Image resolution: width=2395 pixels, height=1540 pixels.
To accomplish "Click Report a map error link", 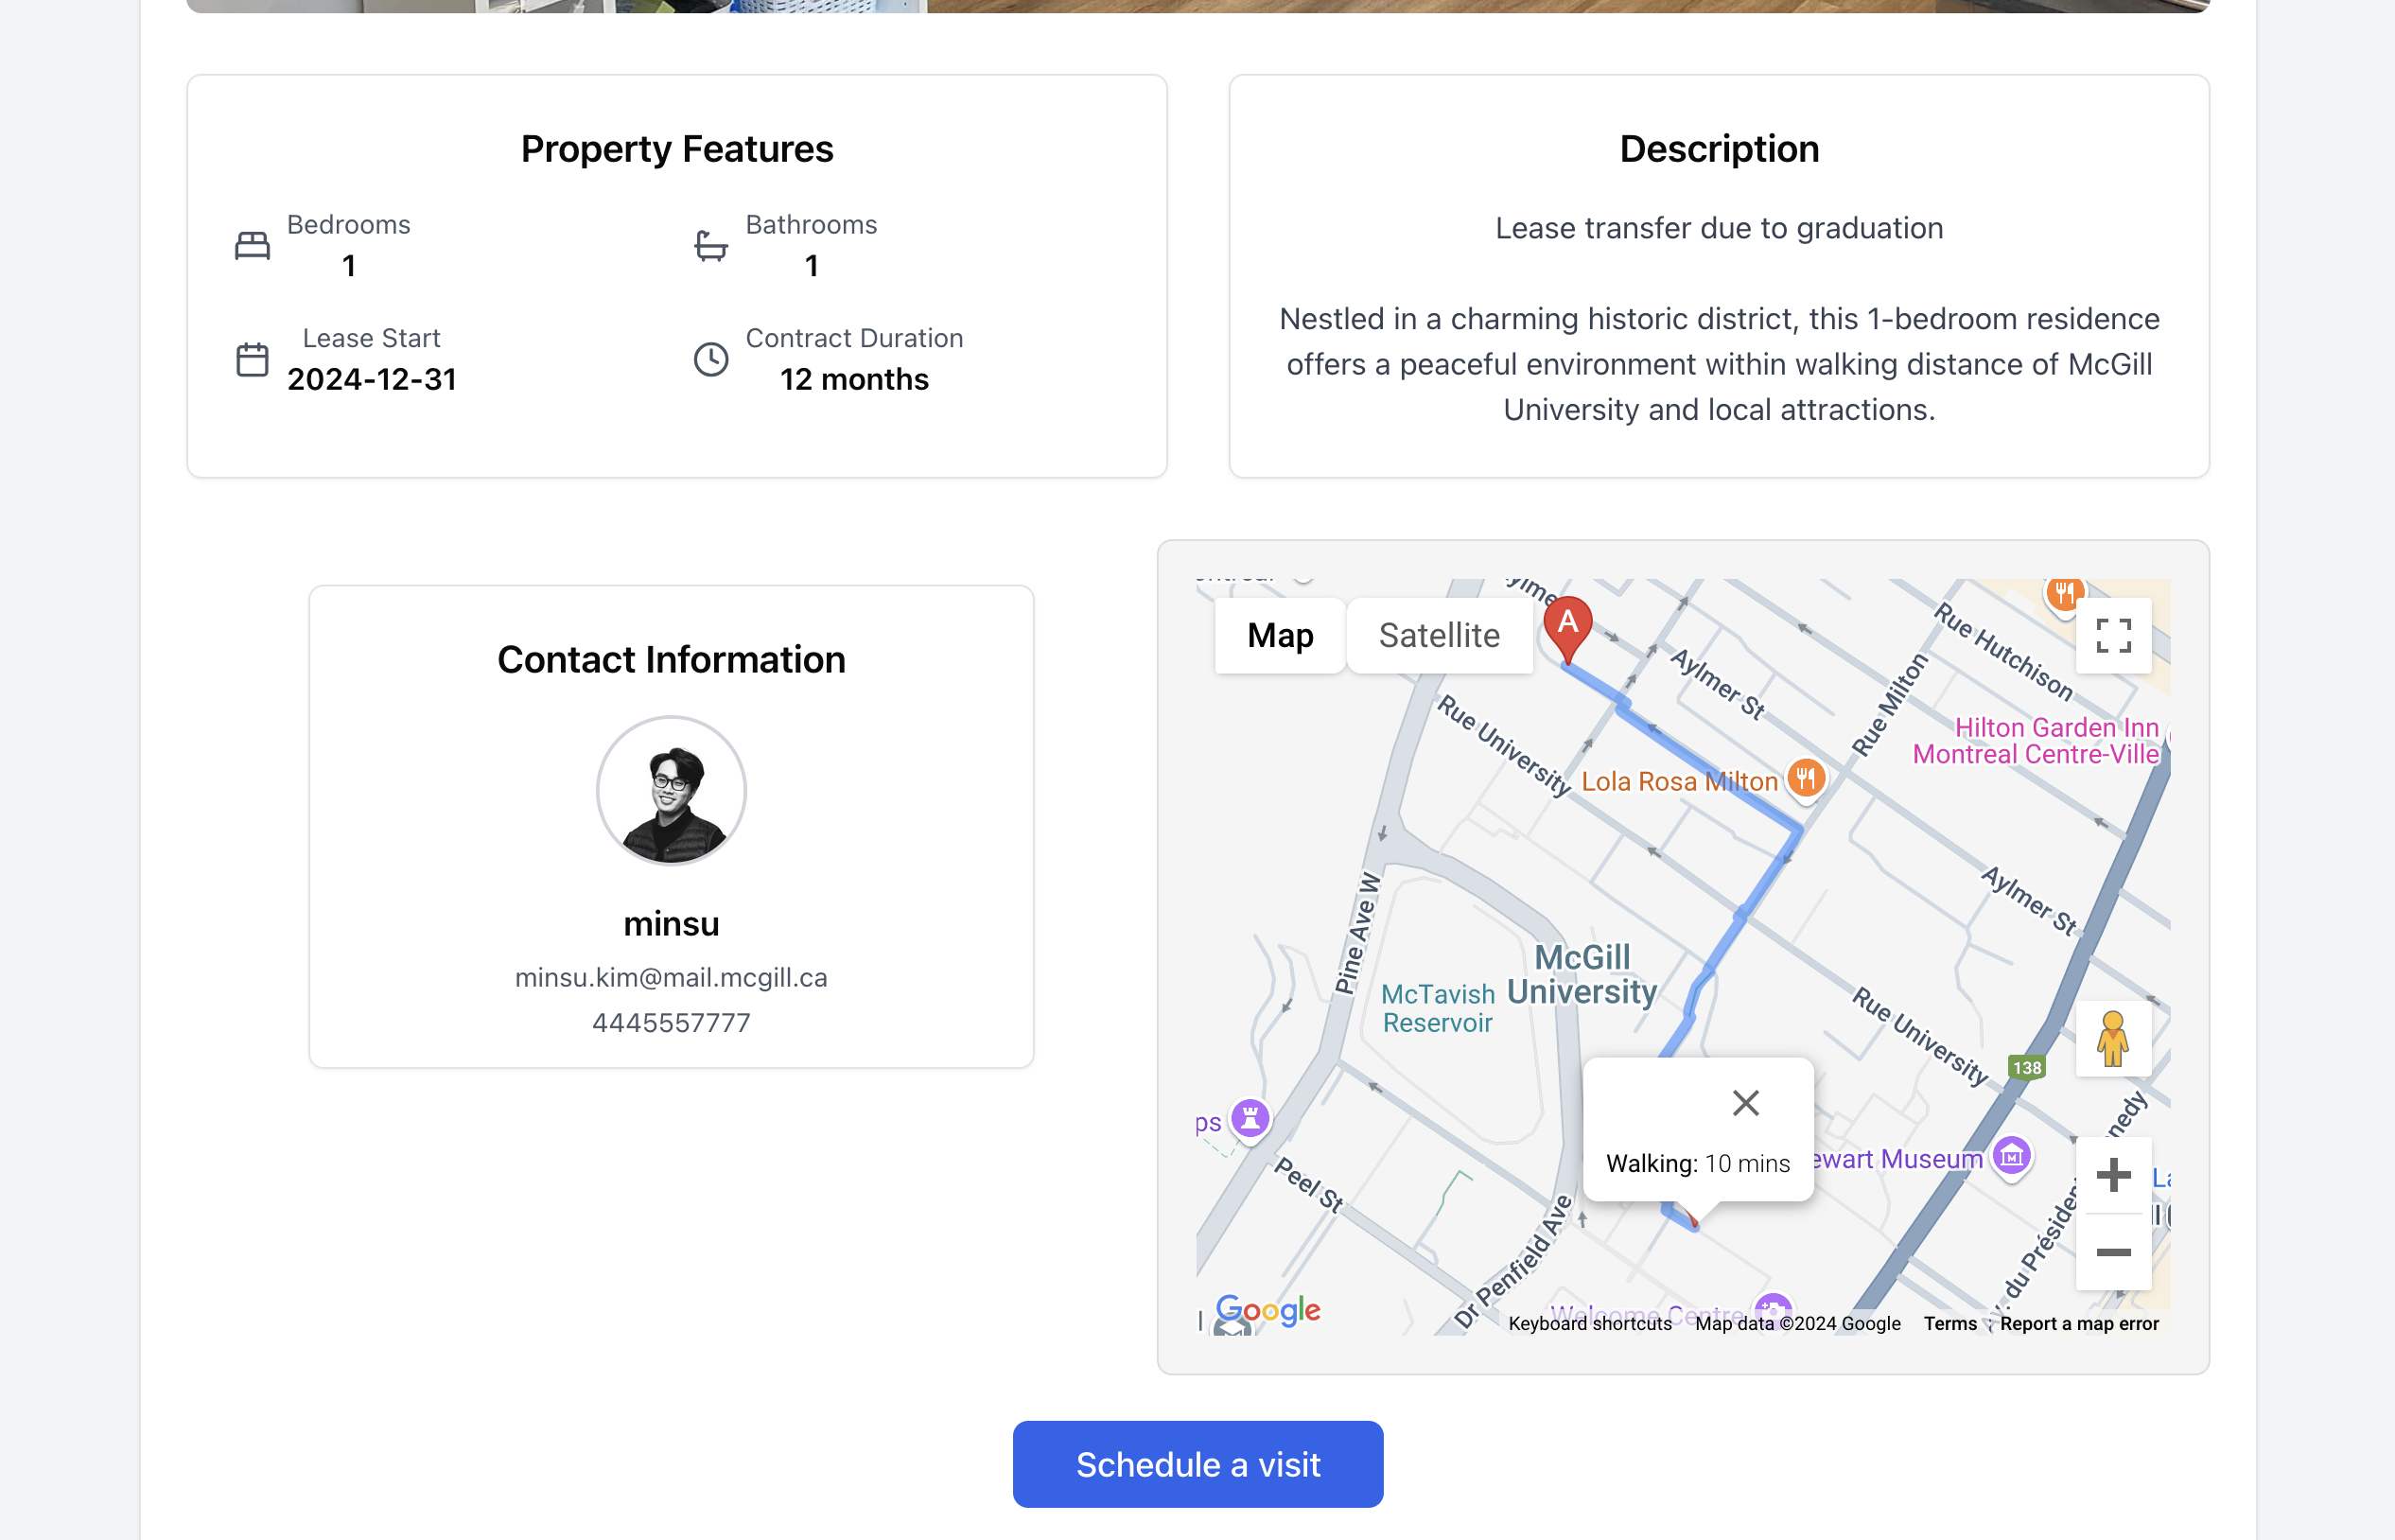I will pos(2078,1324).
